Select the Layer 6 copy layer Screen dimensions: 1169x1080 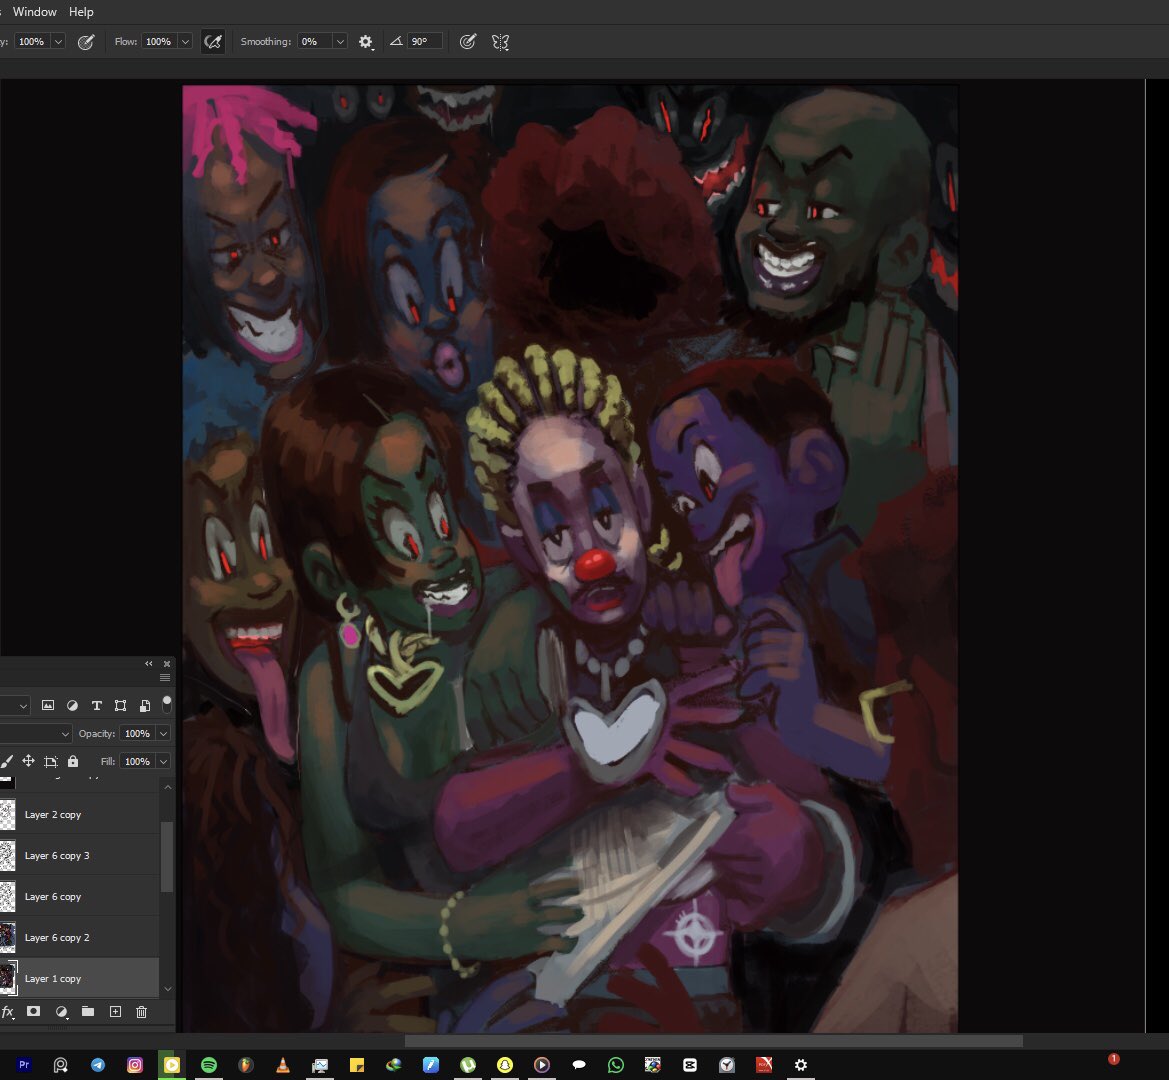[x=79, y=897]
